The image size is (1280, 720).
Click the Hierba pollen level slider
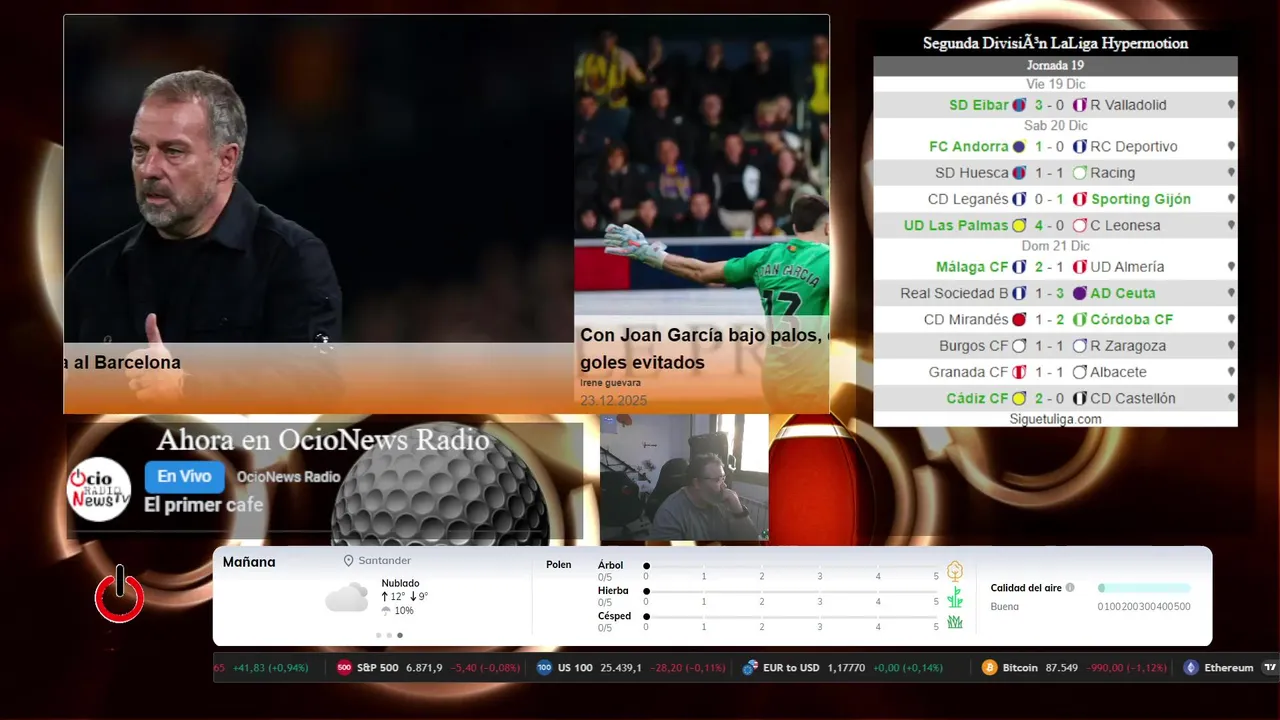(x=791, y=591)
